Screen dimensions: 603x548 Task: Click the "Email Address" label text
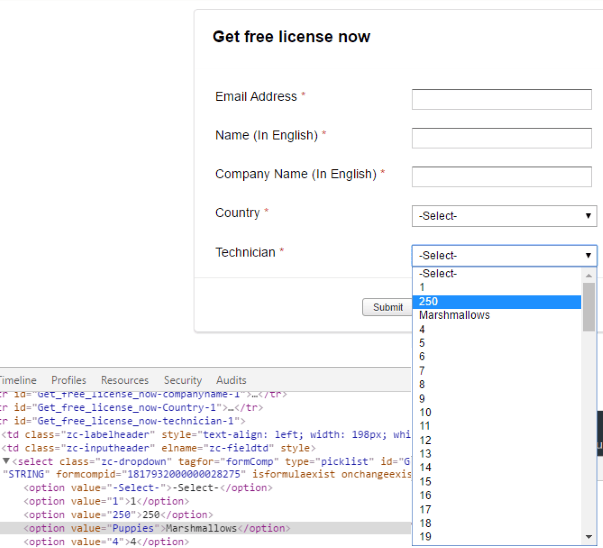pos(256,97)
